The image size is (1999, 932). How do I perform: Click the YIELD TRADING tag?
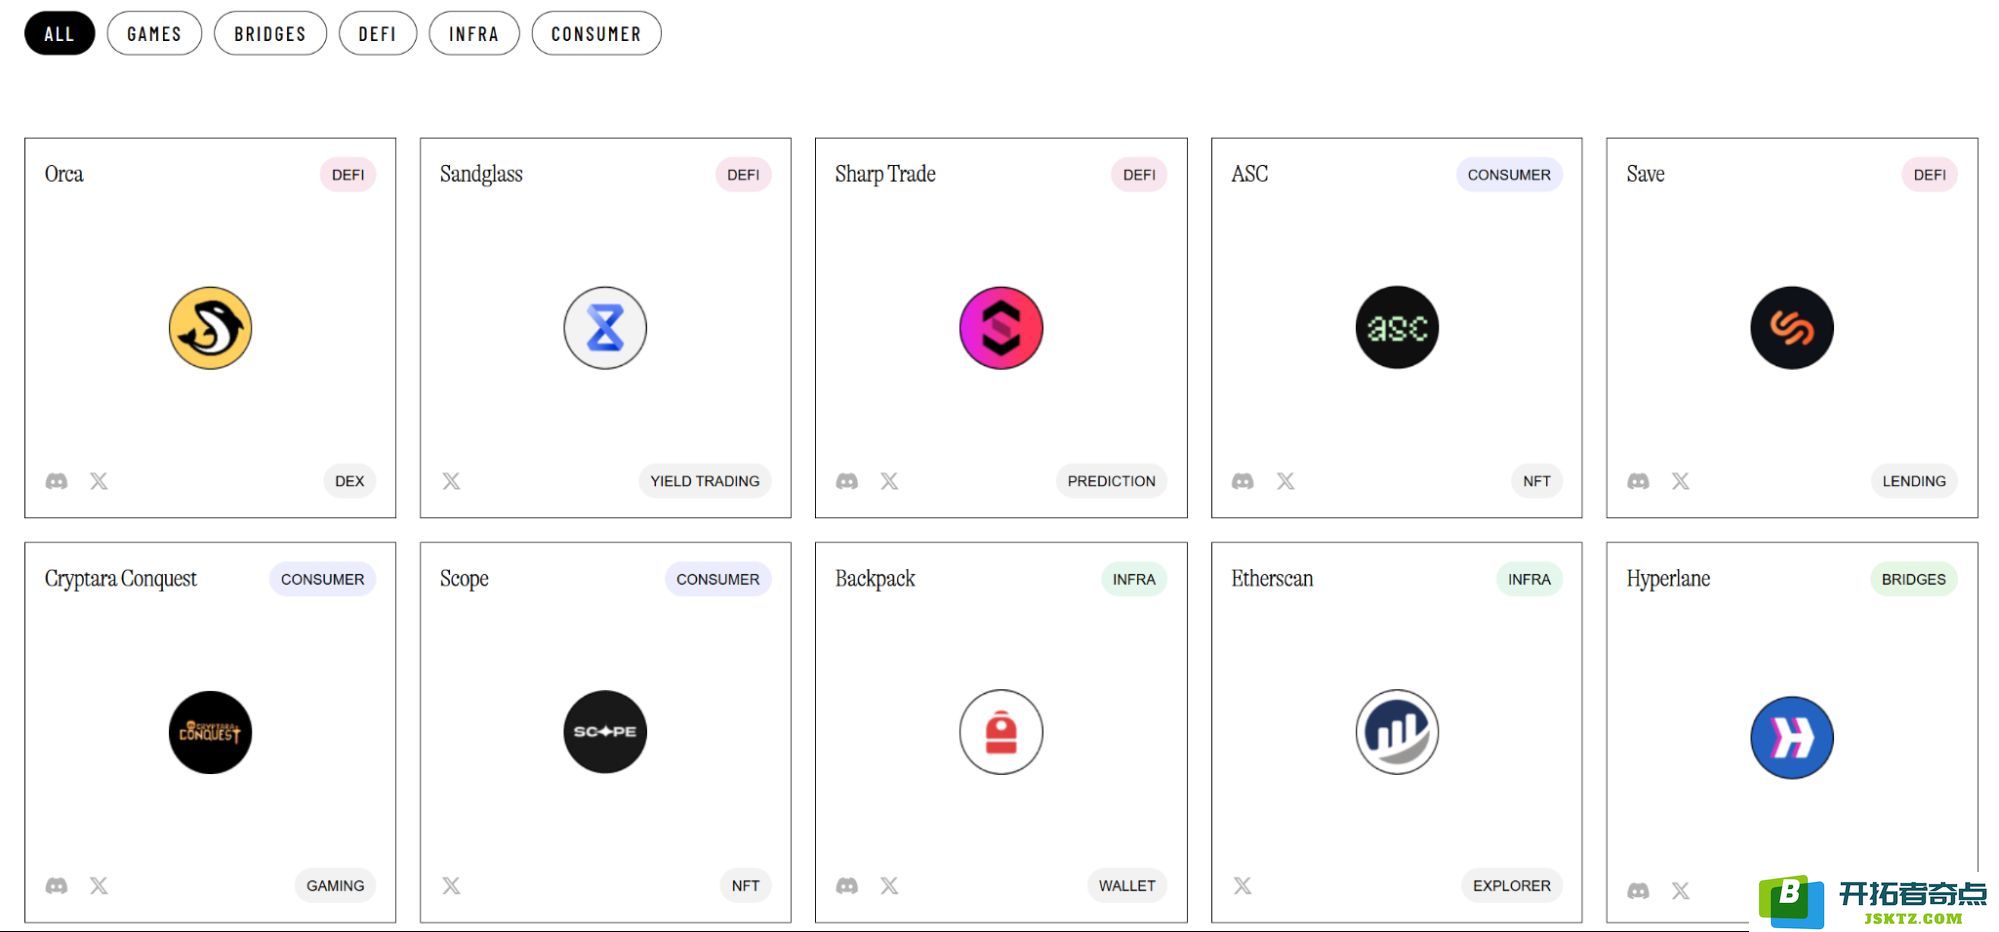705,481
